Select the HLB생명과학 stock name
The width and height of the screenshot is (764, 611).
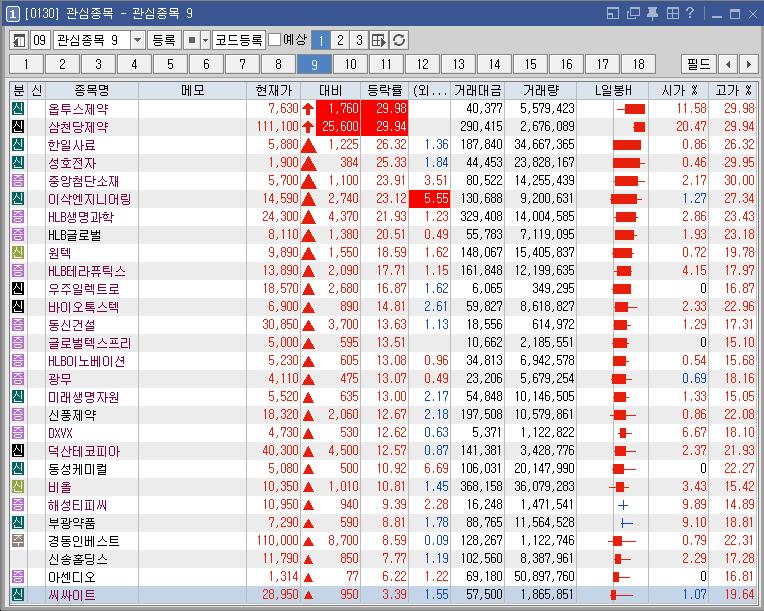(x=81, y=217)
